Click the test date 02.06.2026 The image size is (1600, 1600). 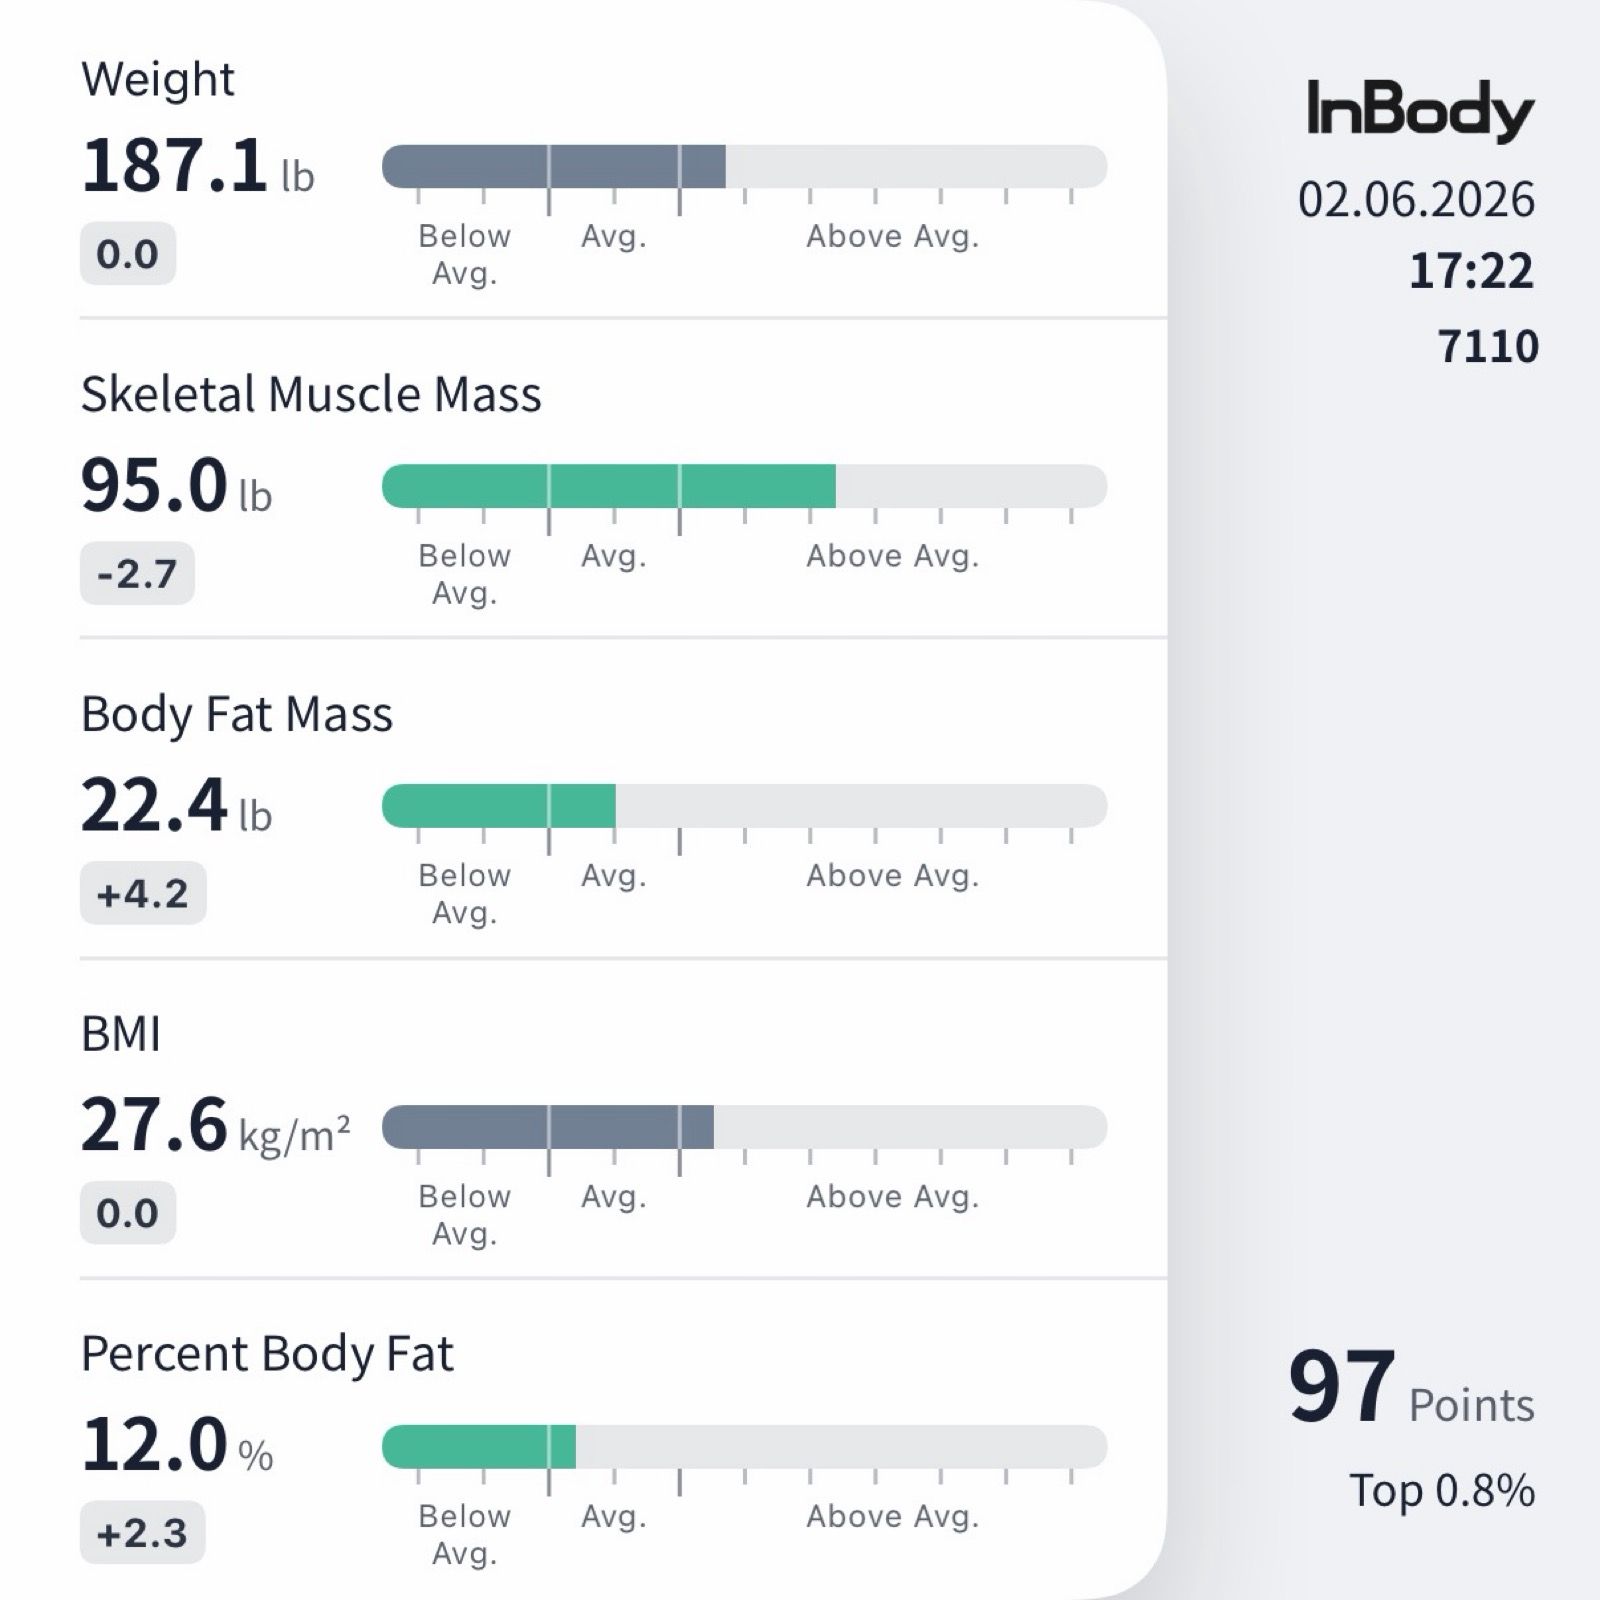[1415, 199]
